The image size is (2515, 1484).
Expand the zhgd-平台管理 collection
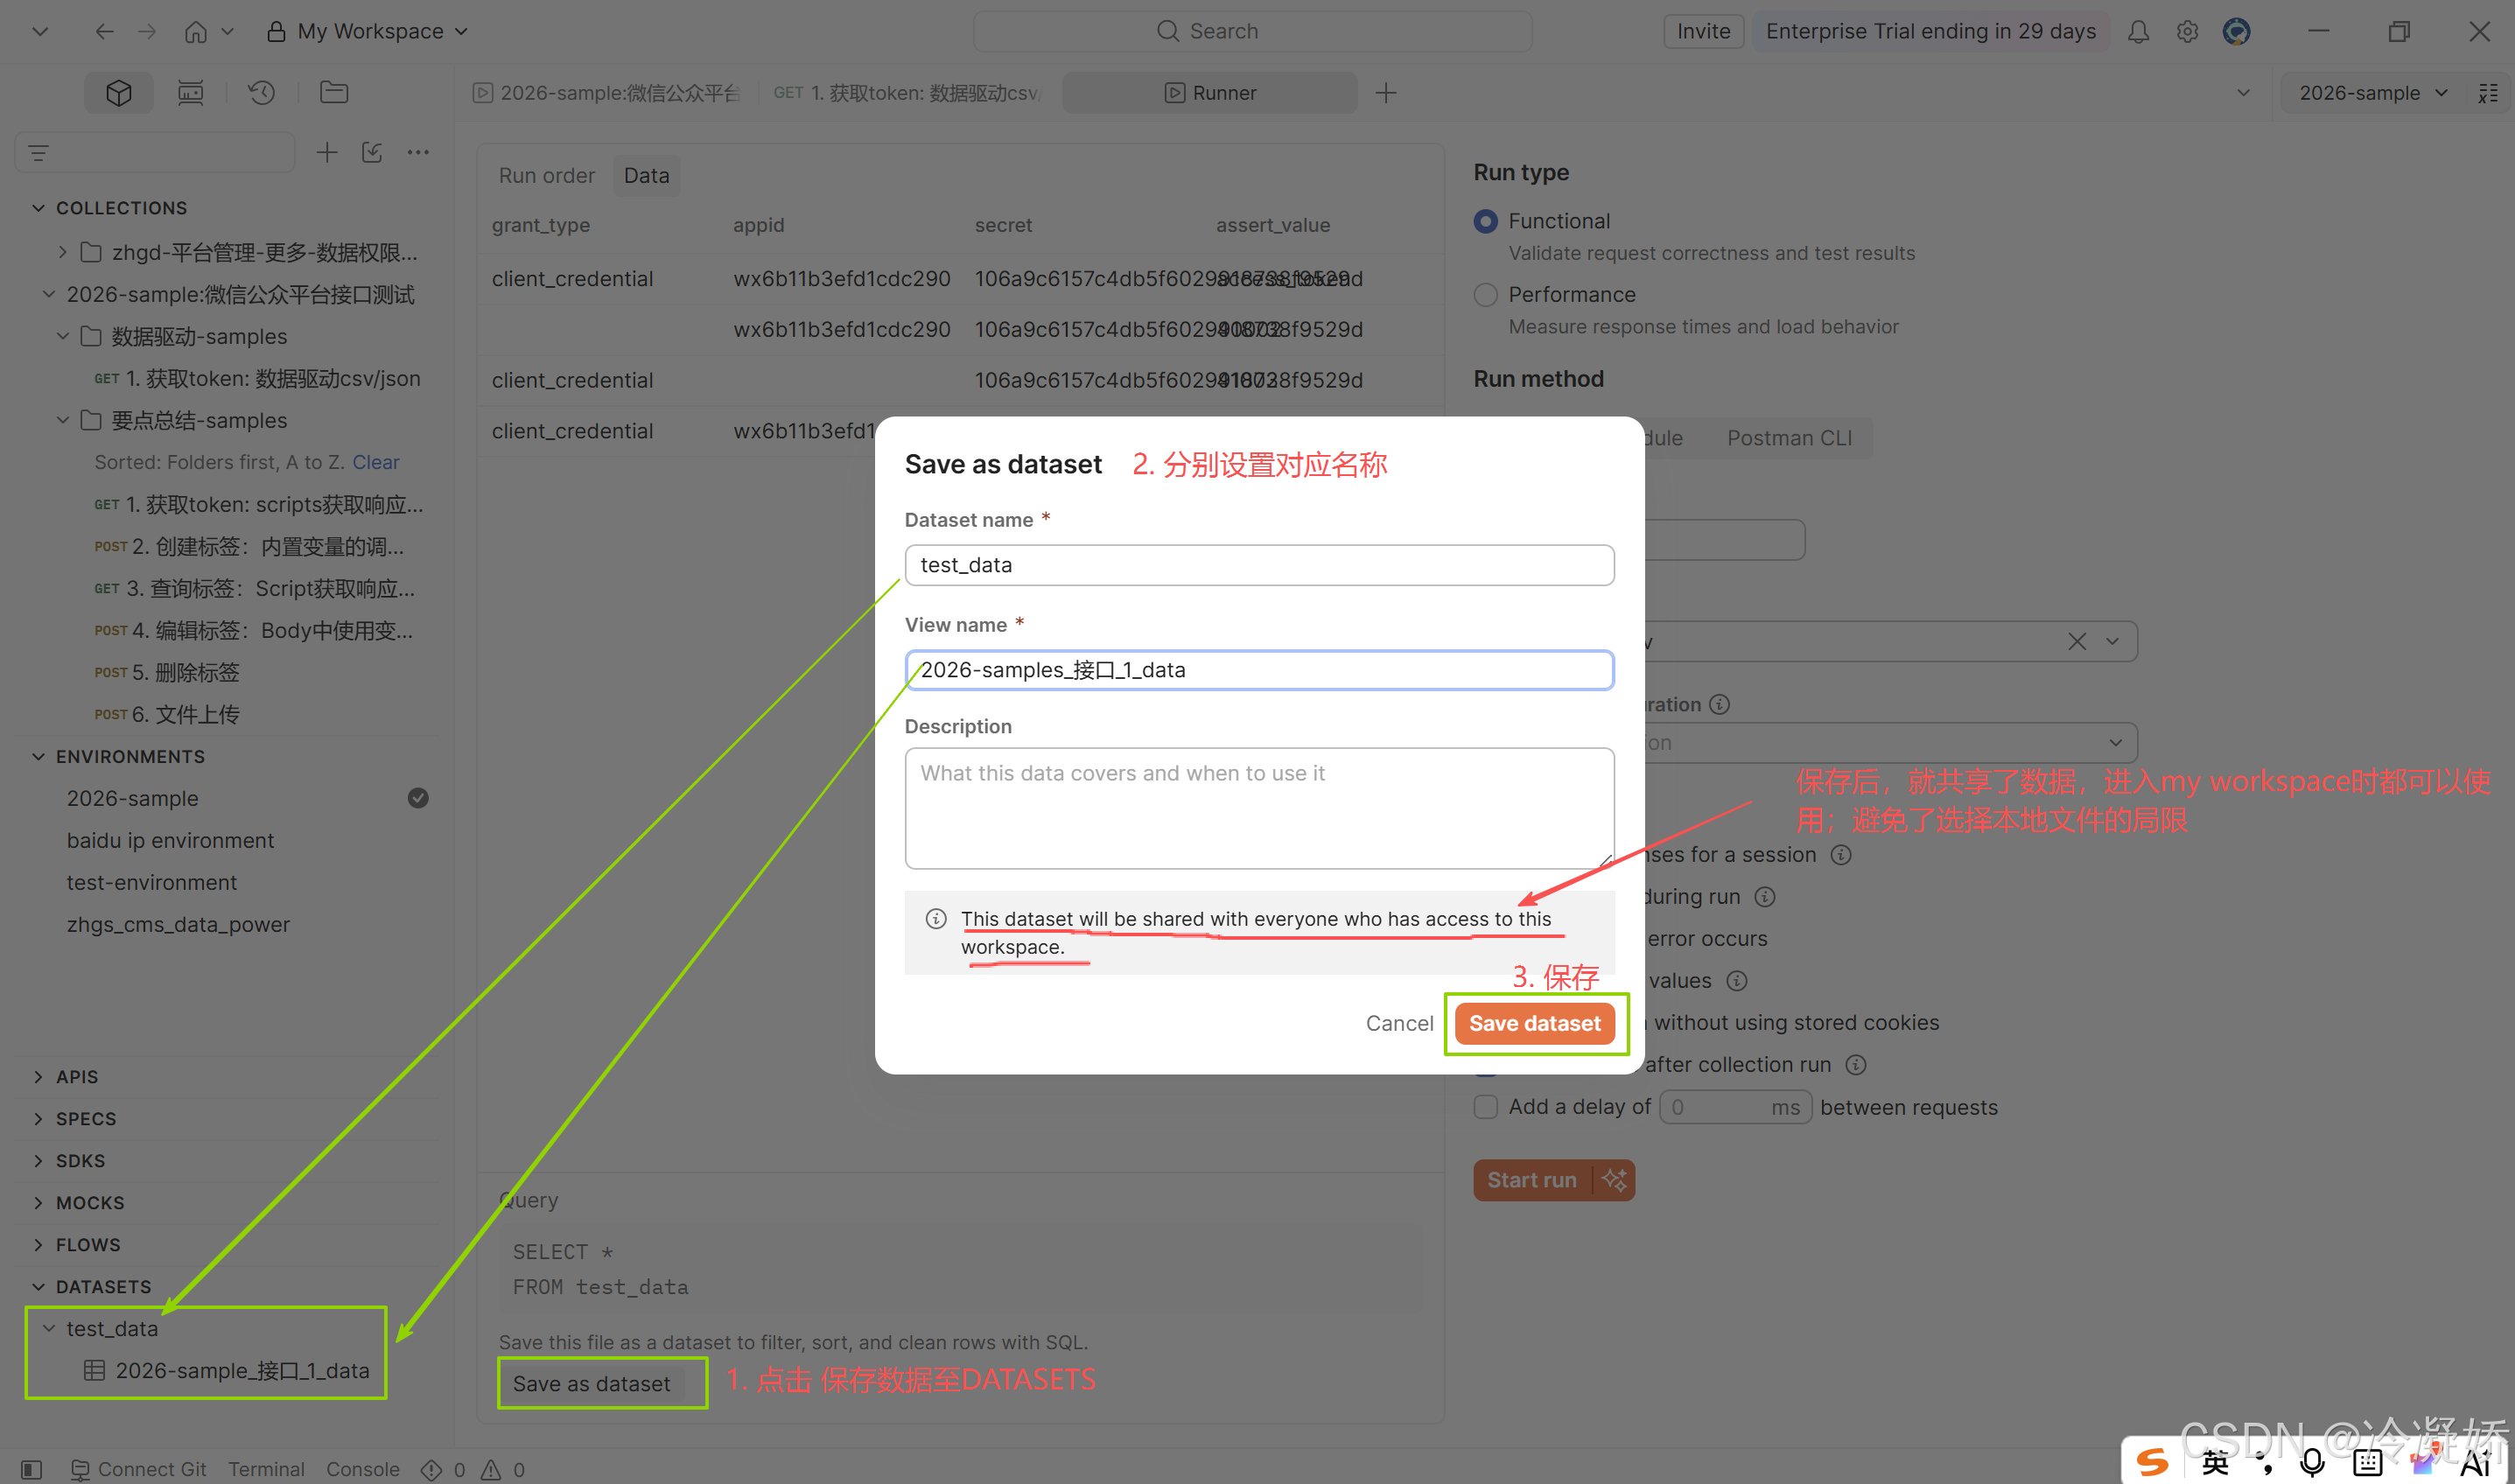63,252
